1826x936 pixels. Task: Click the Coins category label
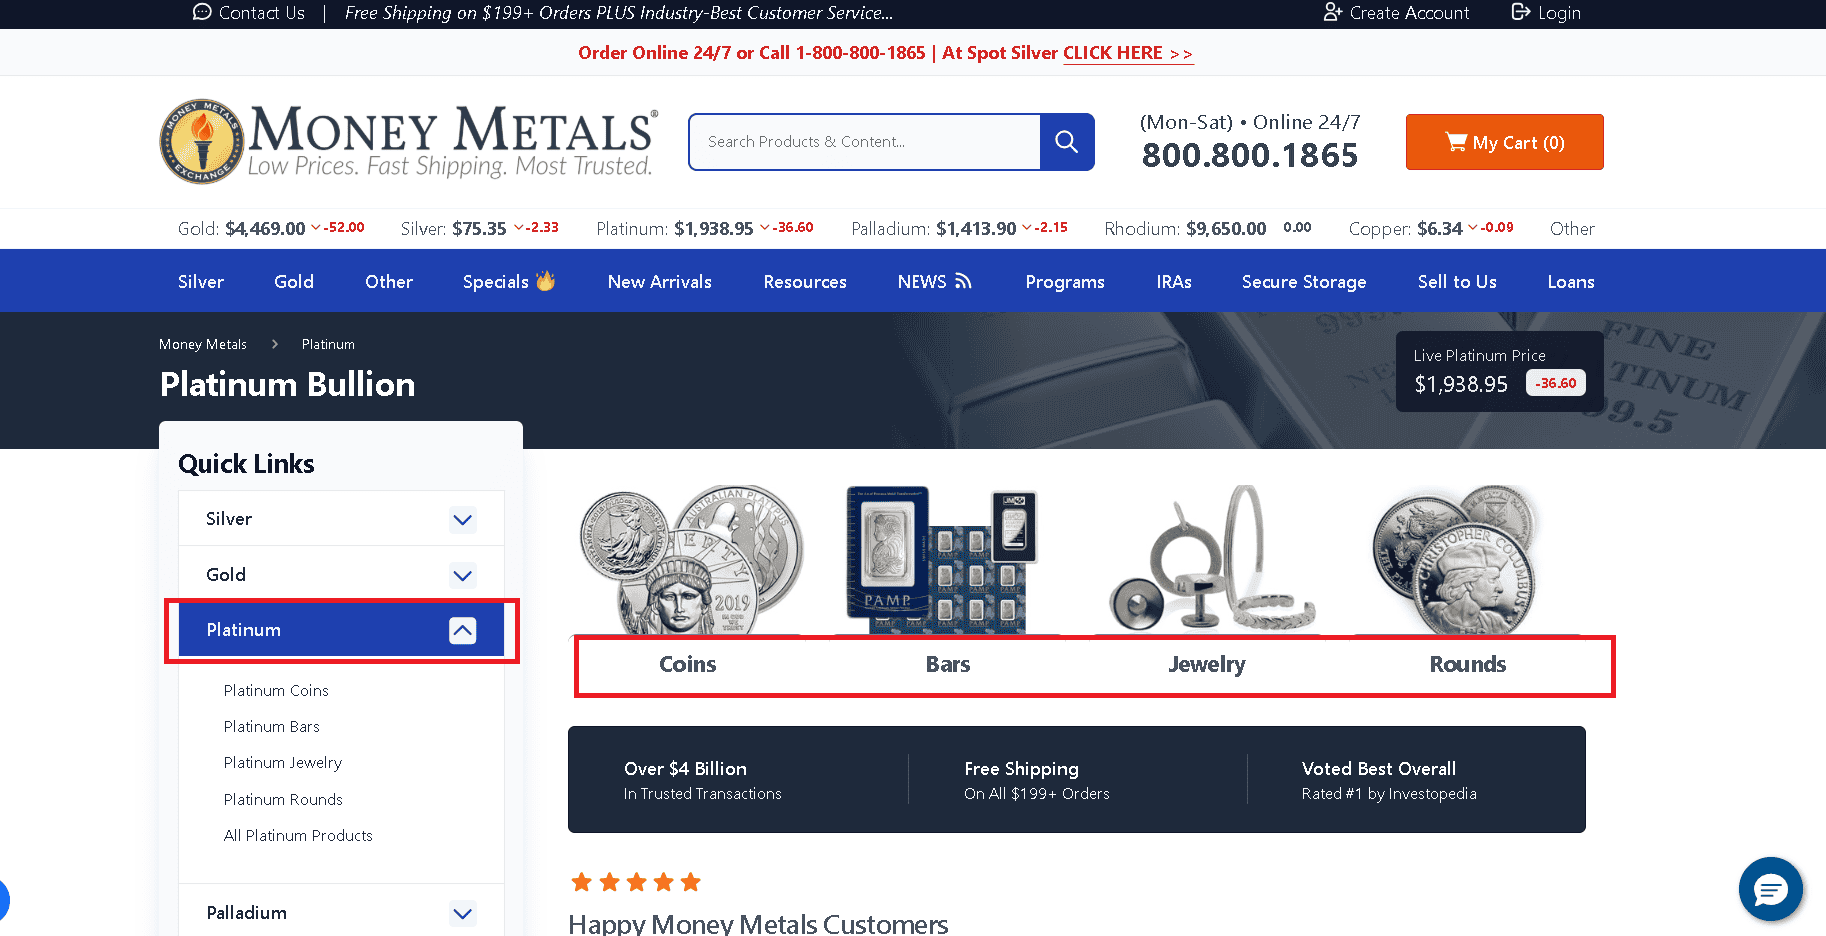(688, 664)
